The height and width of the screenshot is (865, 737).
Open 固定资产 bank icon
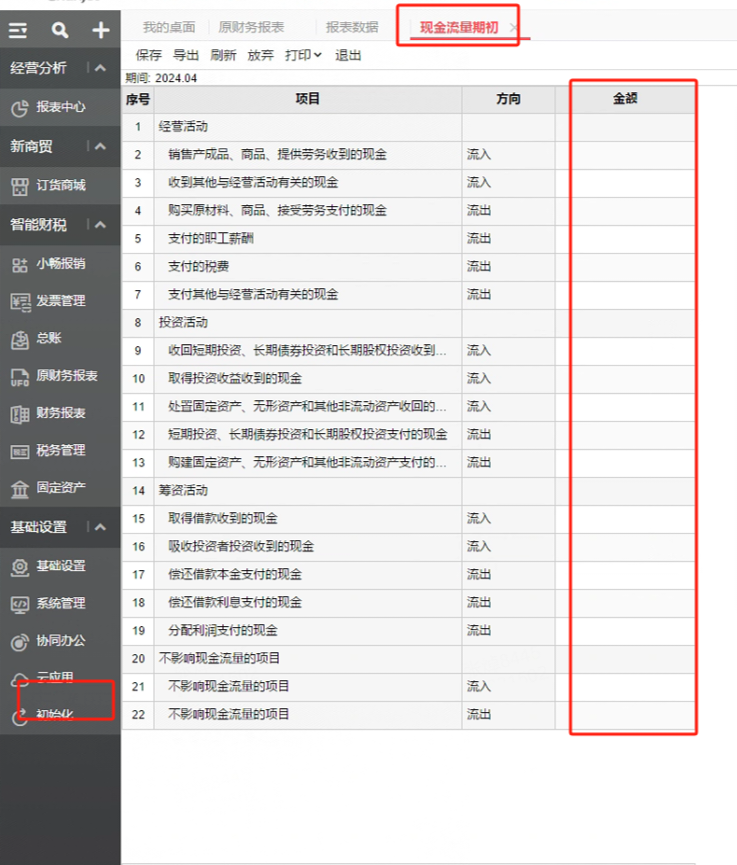pyautogui.click(x=20, y=489)
